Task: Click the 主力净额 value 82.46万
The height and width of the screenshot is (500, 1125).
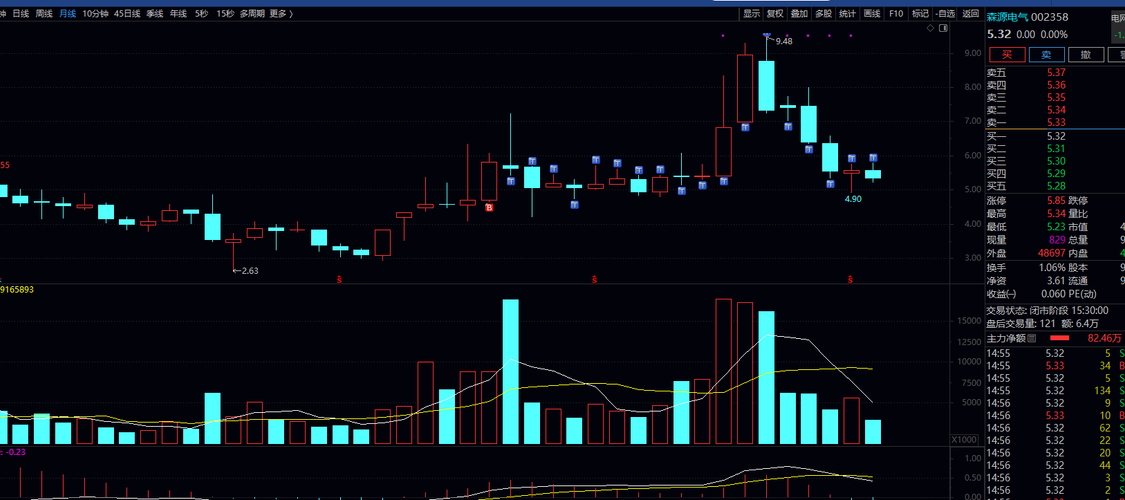Action: click(x=1105, y=338)
